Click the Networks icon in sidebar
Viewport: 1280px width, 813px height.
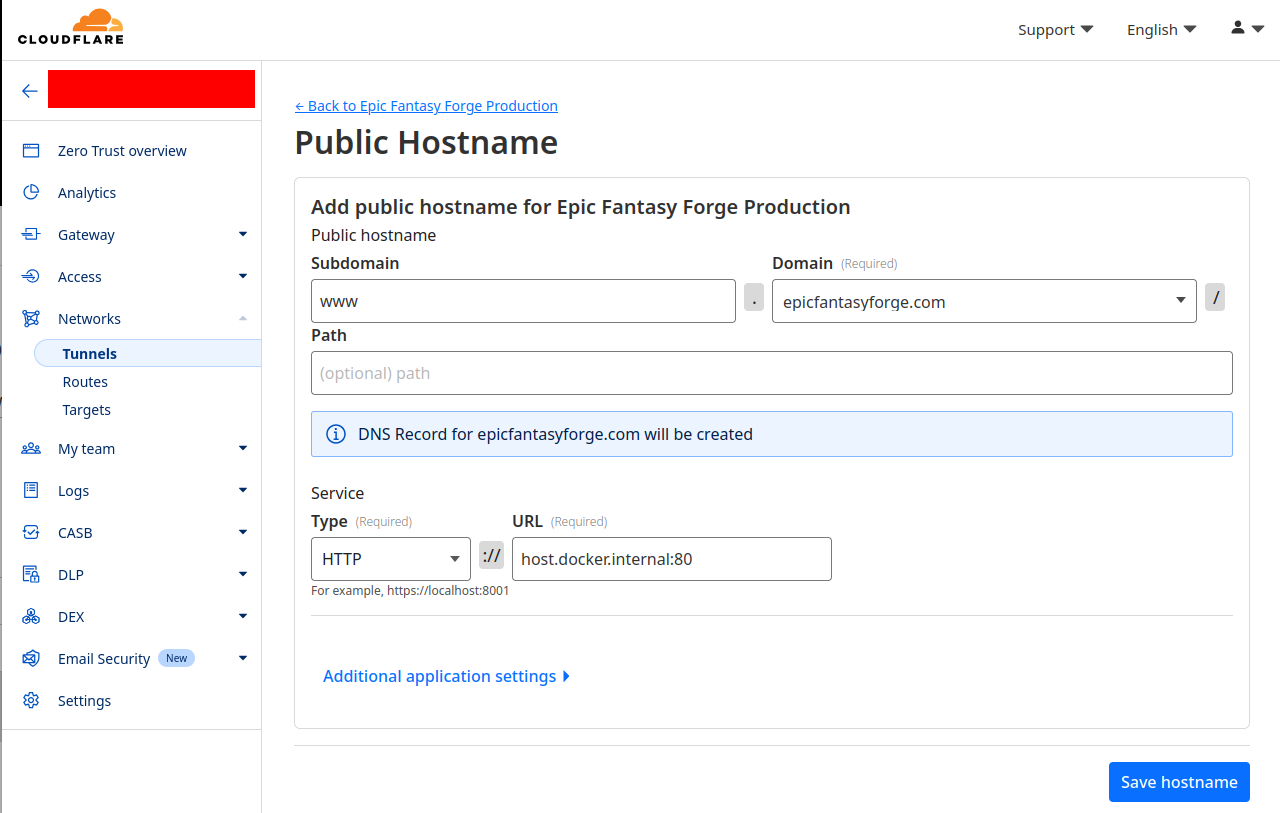pyautogui.click(x=31, y=319)
